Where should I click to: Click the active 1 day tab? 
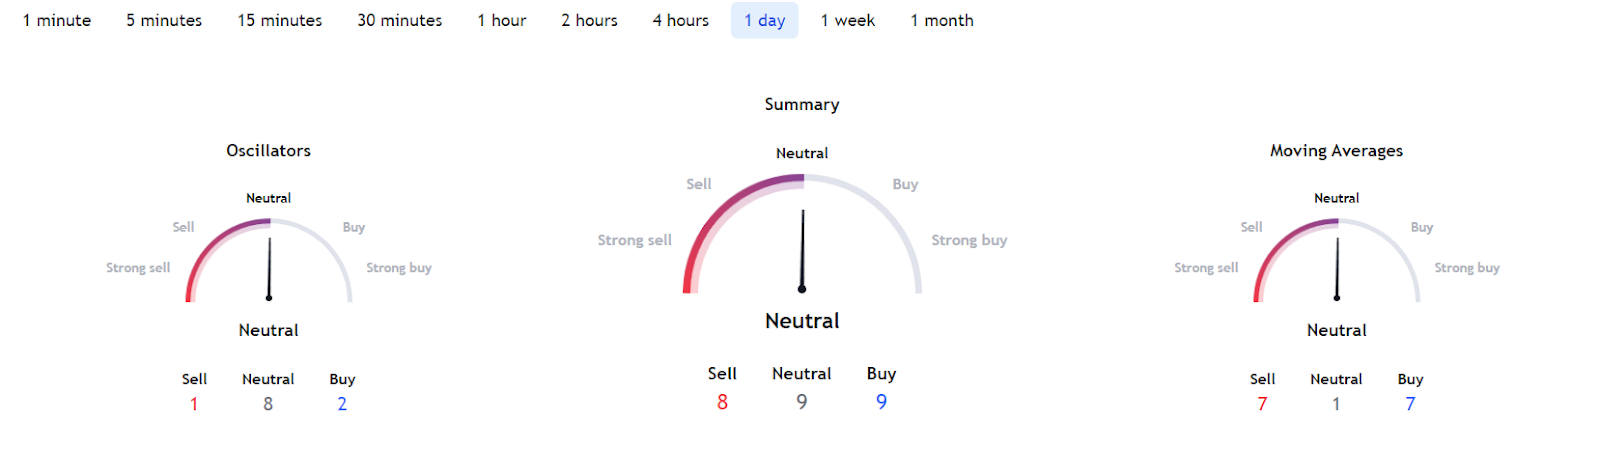[765, 20]
